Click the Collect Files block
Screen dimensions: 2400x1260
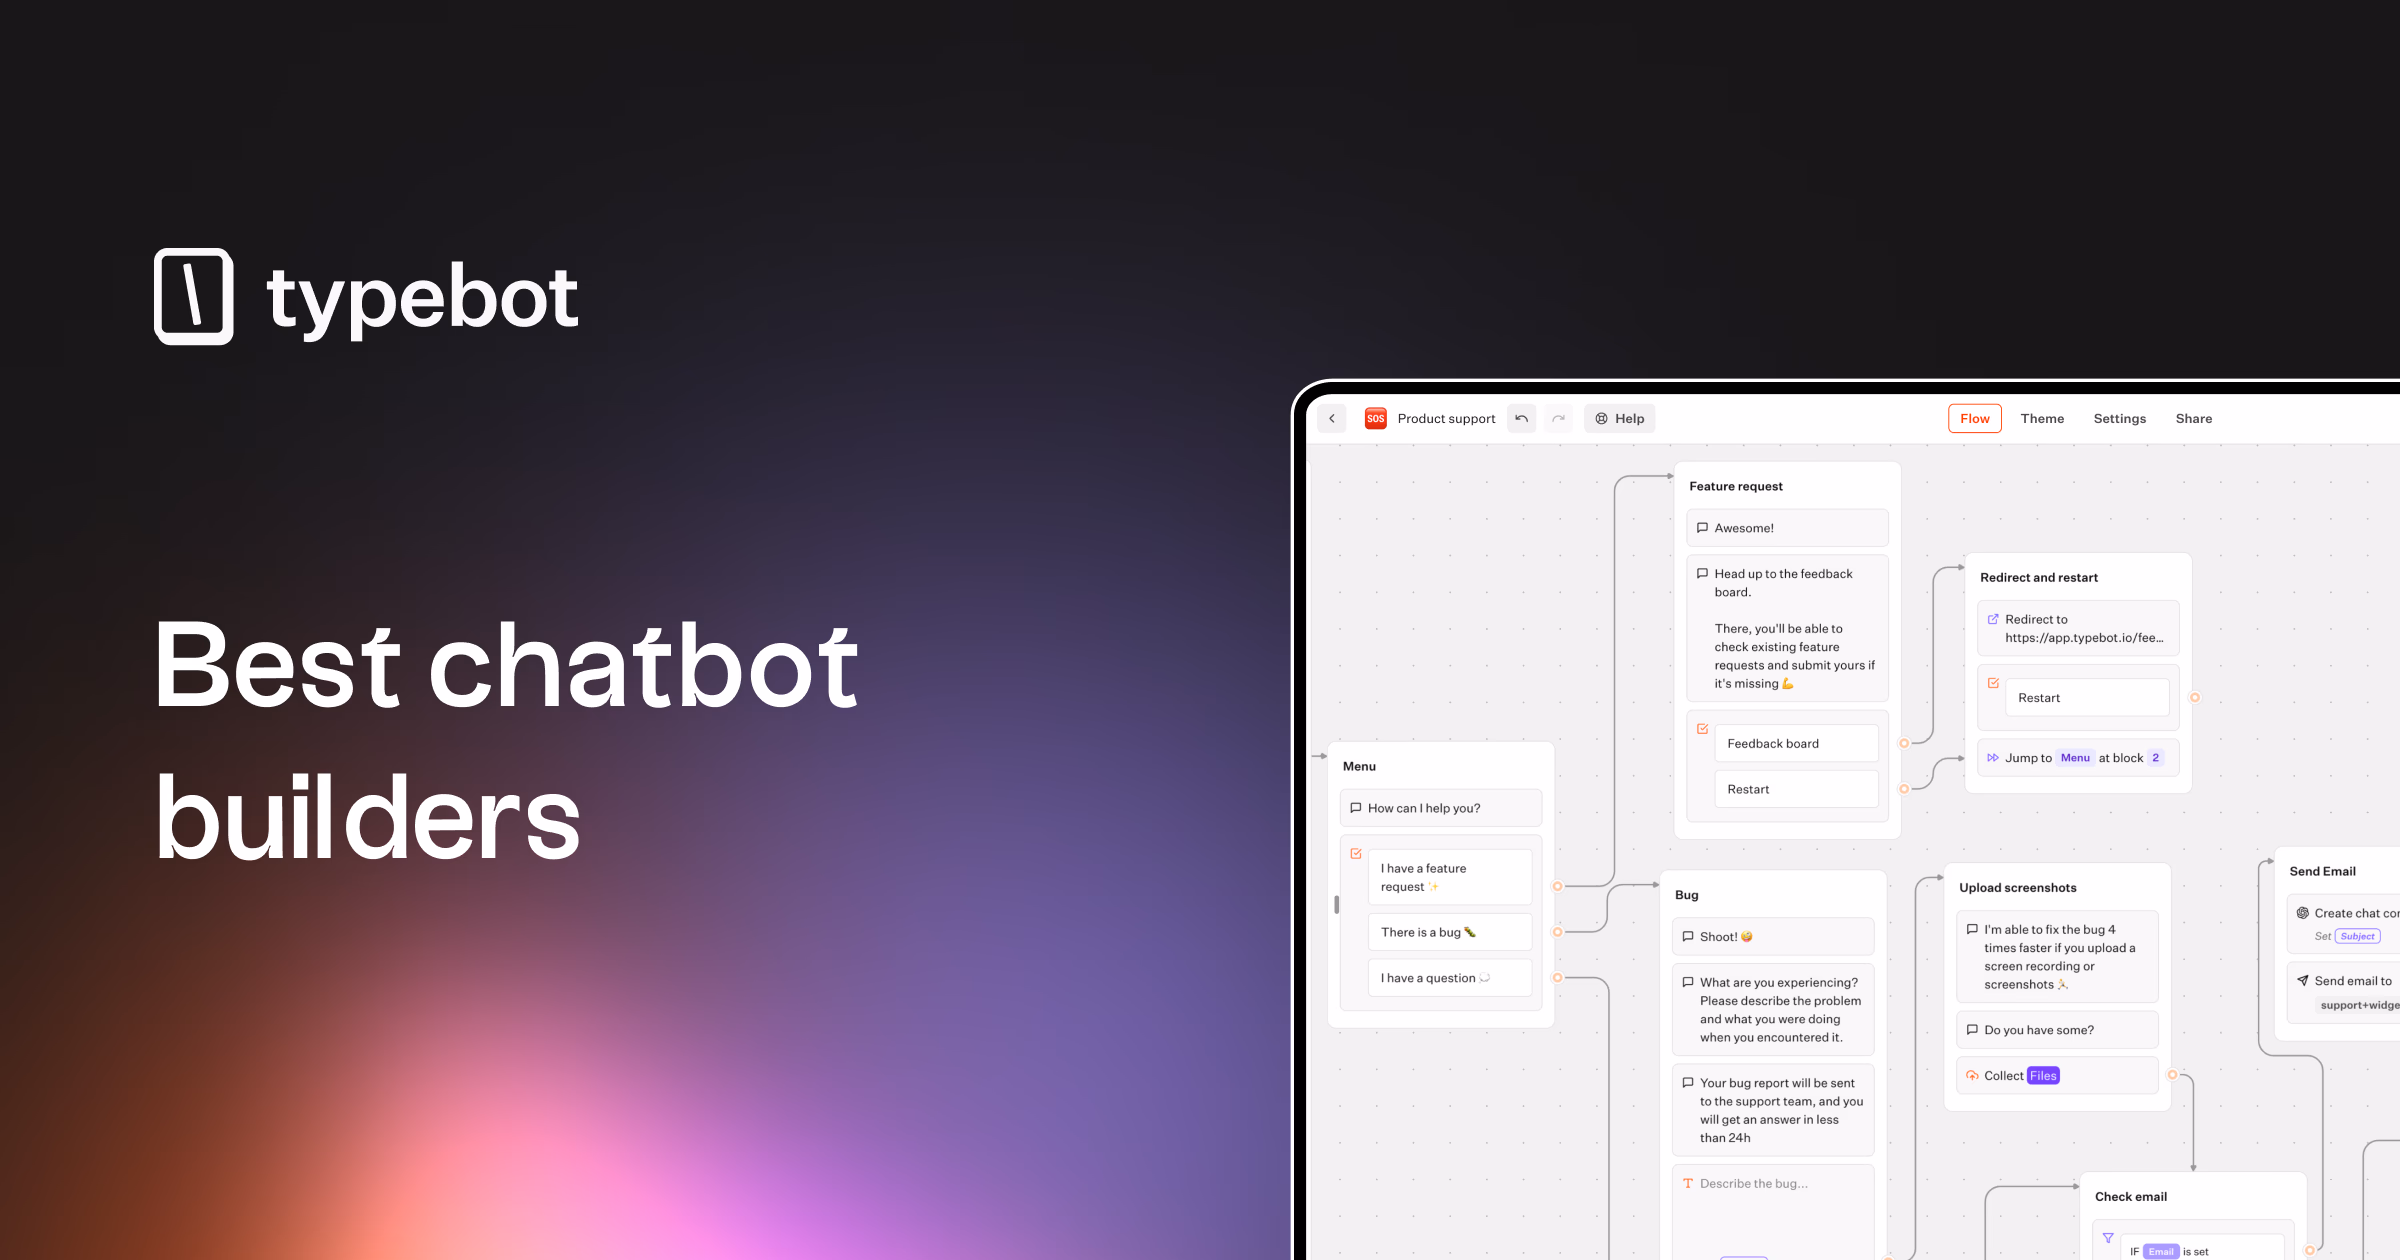(x=2057, y=1076)
